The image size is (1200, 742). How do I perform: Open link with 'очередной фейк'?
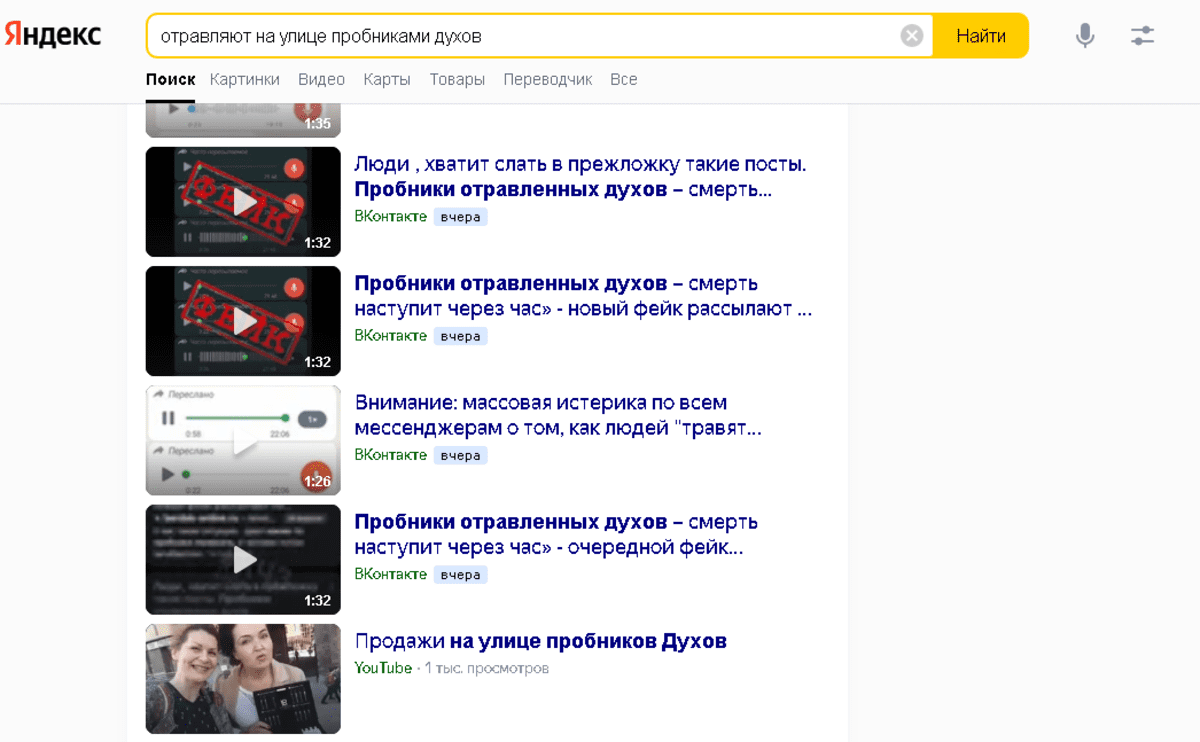coord(556,534)
